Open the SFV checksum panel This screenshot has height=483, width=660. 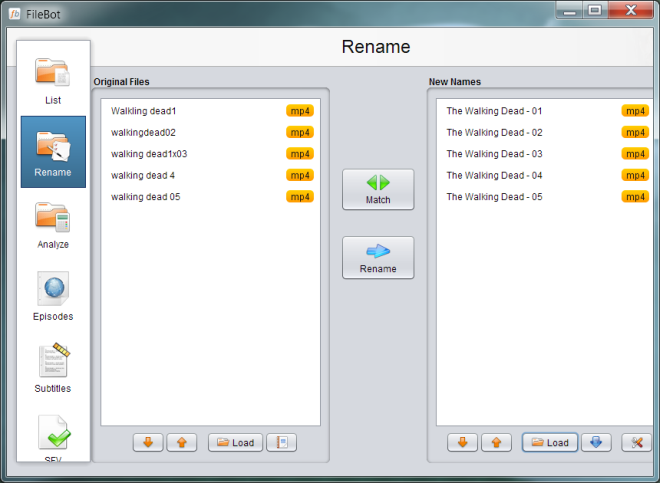pos(53,438)
